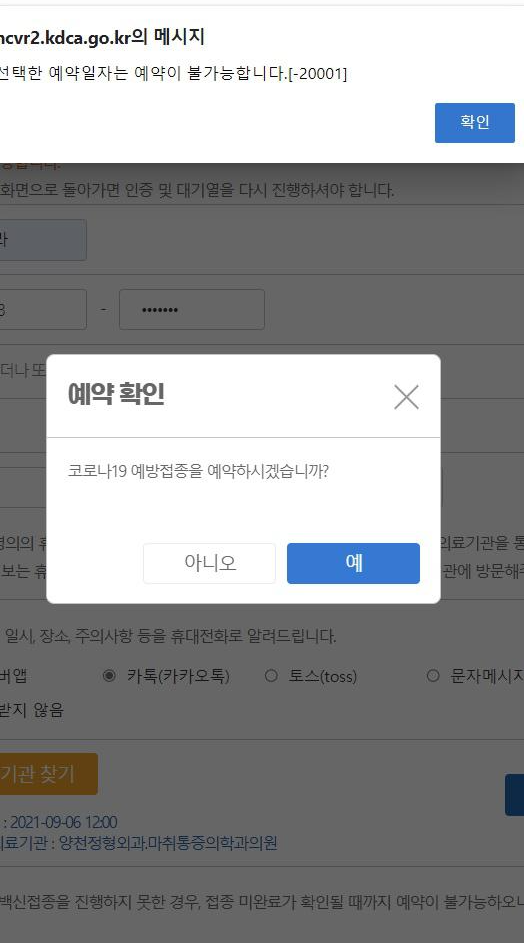
Task: Click alert message containing [-20001]
Action: [173, 74]
